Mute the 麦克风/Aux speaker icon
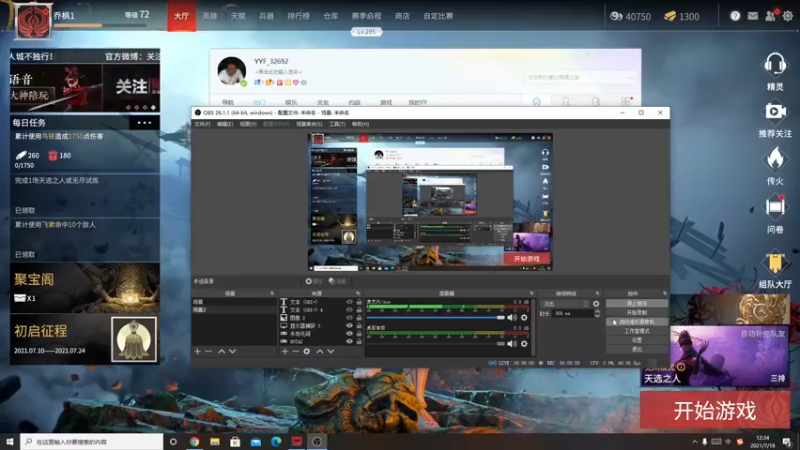This screenshot has height=450, width=800. coord(512,317)
